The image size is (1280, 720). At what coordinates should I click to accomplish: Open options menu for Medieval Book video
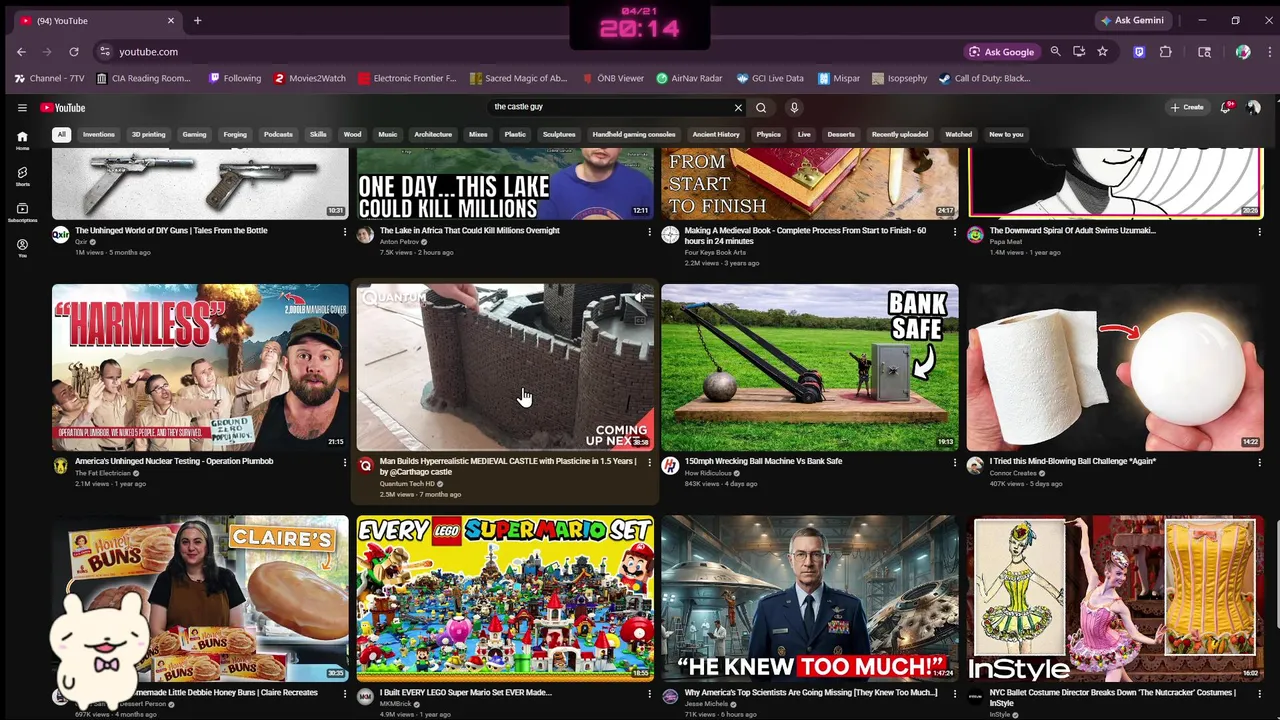pyautogui.click(x=954, y=232)
